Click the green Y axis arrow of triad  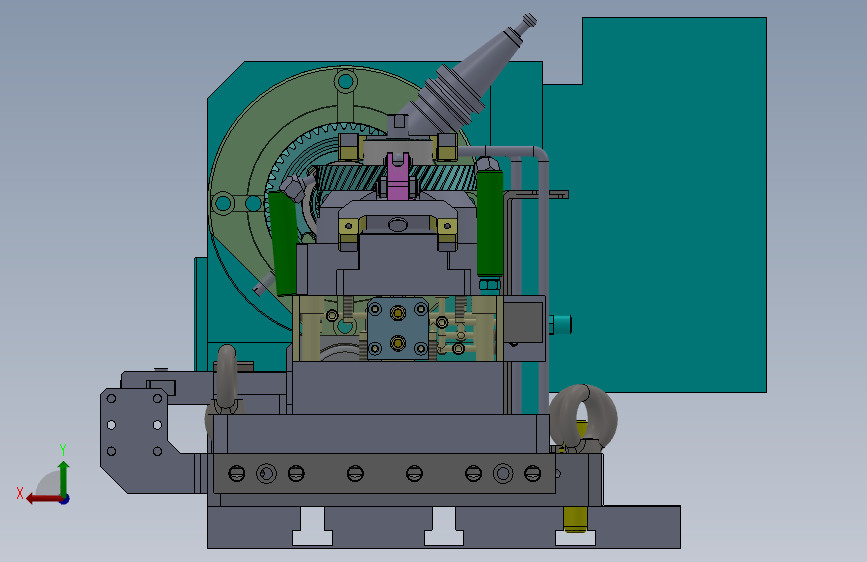point(64,477)
